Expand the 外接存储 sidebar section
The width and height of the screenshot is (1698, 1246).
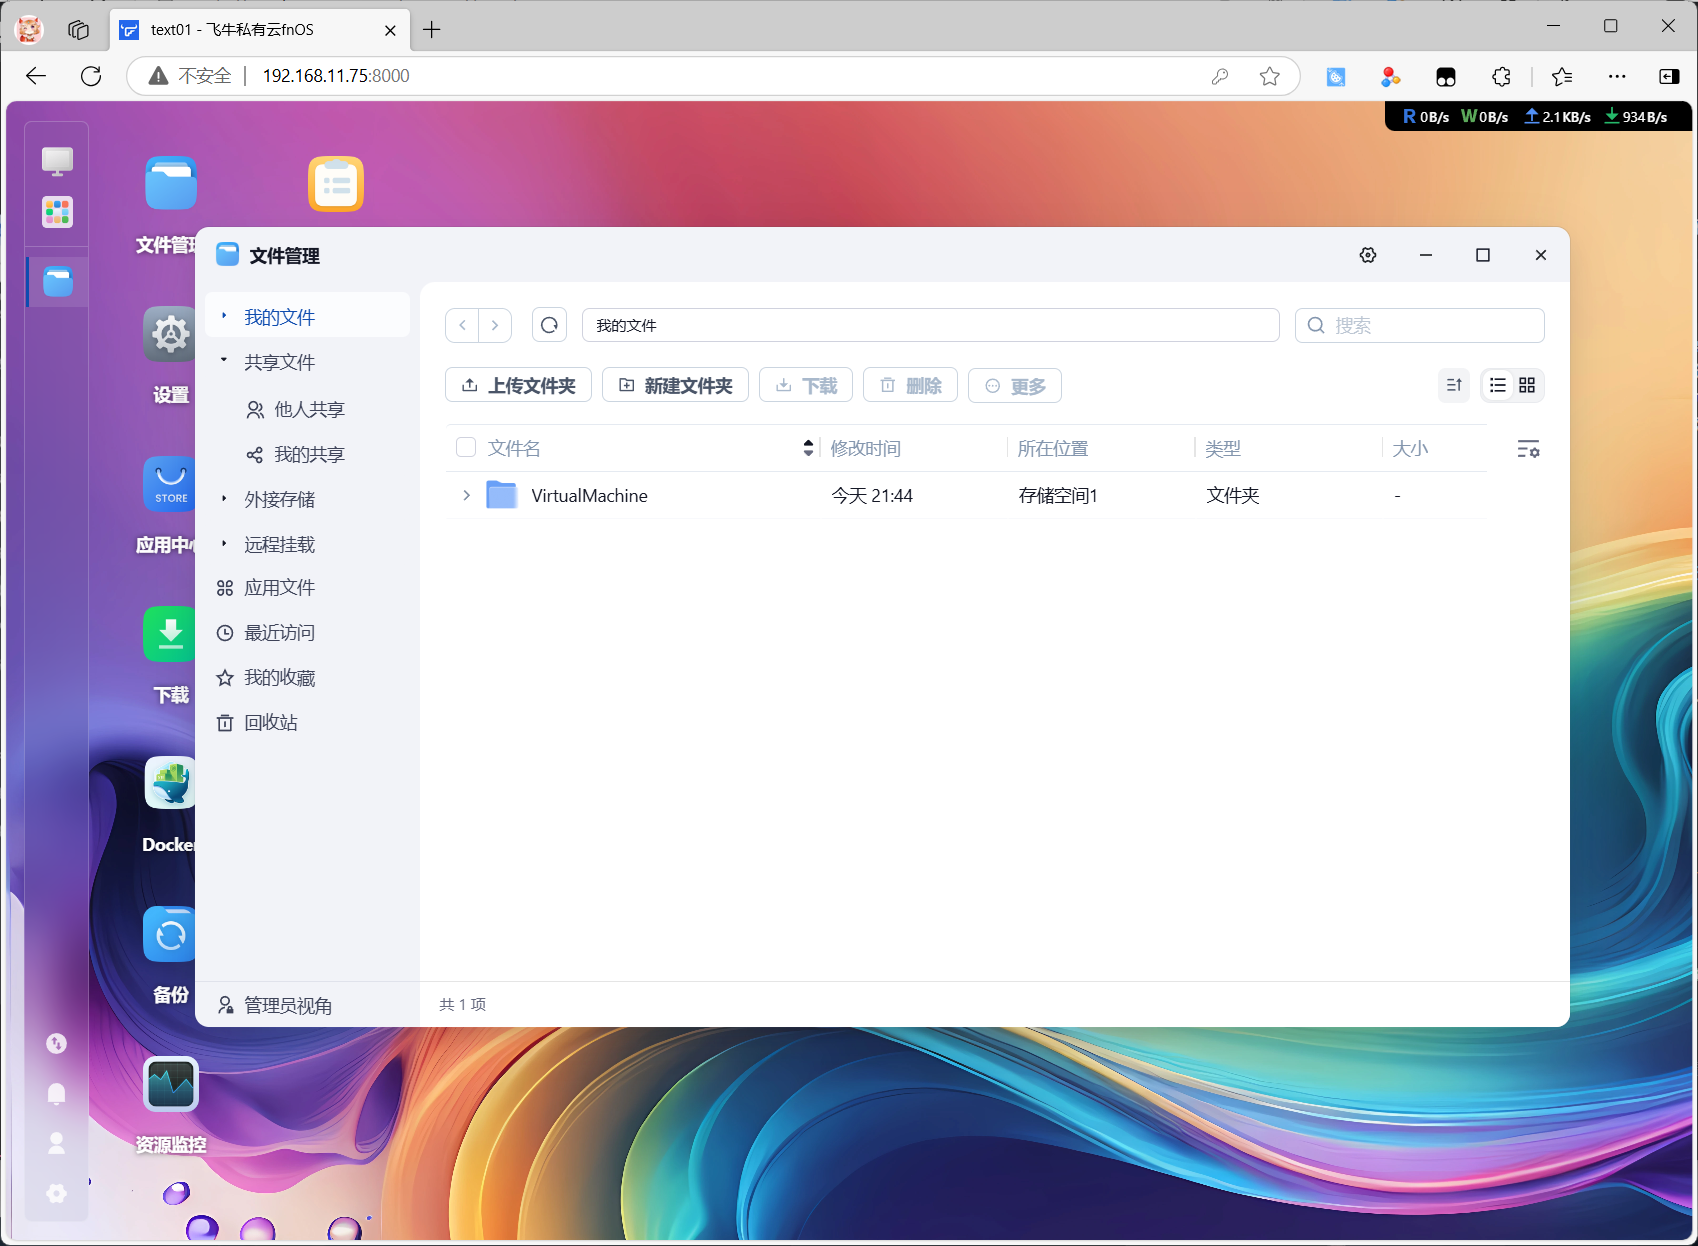click(x=224, y=498)
